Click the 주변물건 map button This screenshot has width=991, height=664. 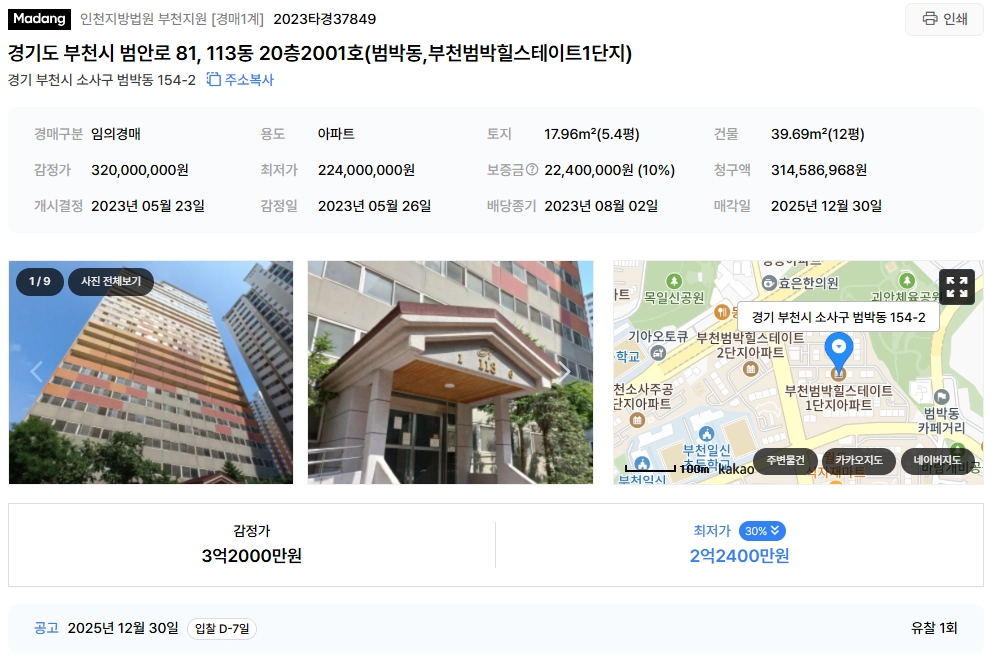click(786, 460)
